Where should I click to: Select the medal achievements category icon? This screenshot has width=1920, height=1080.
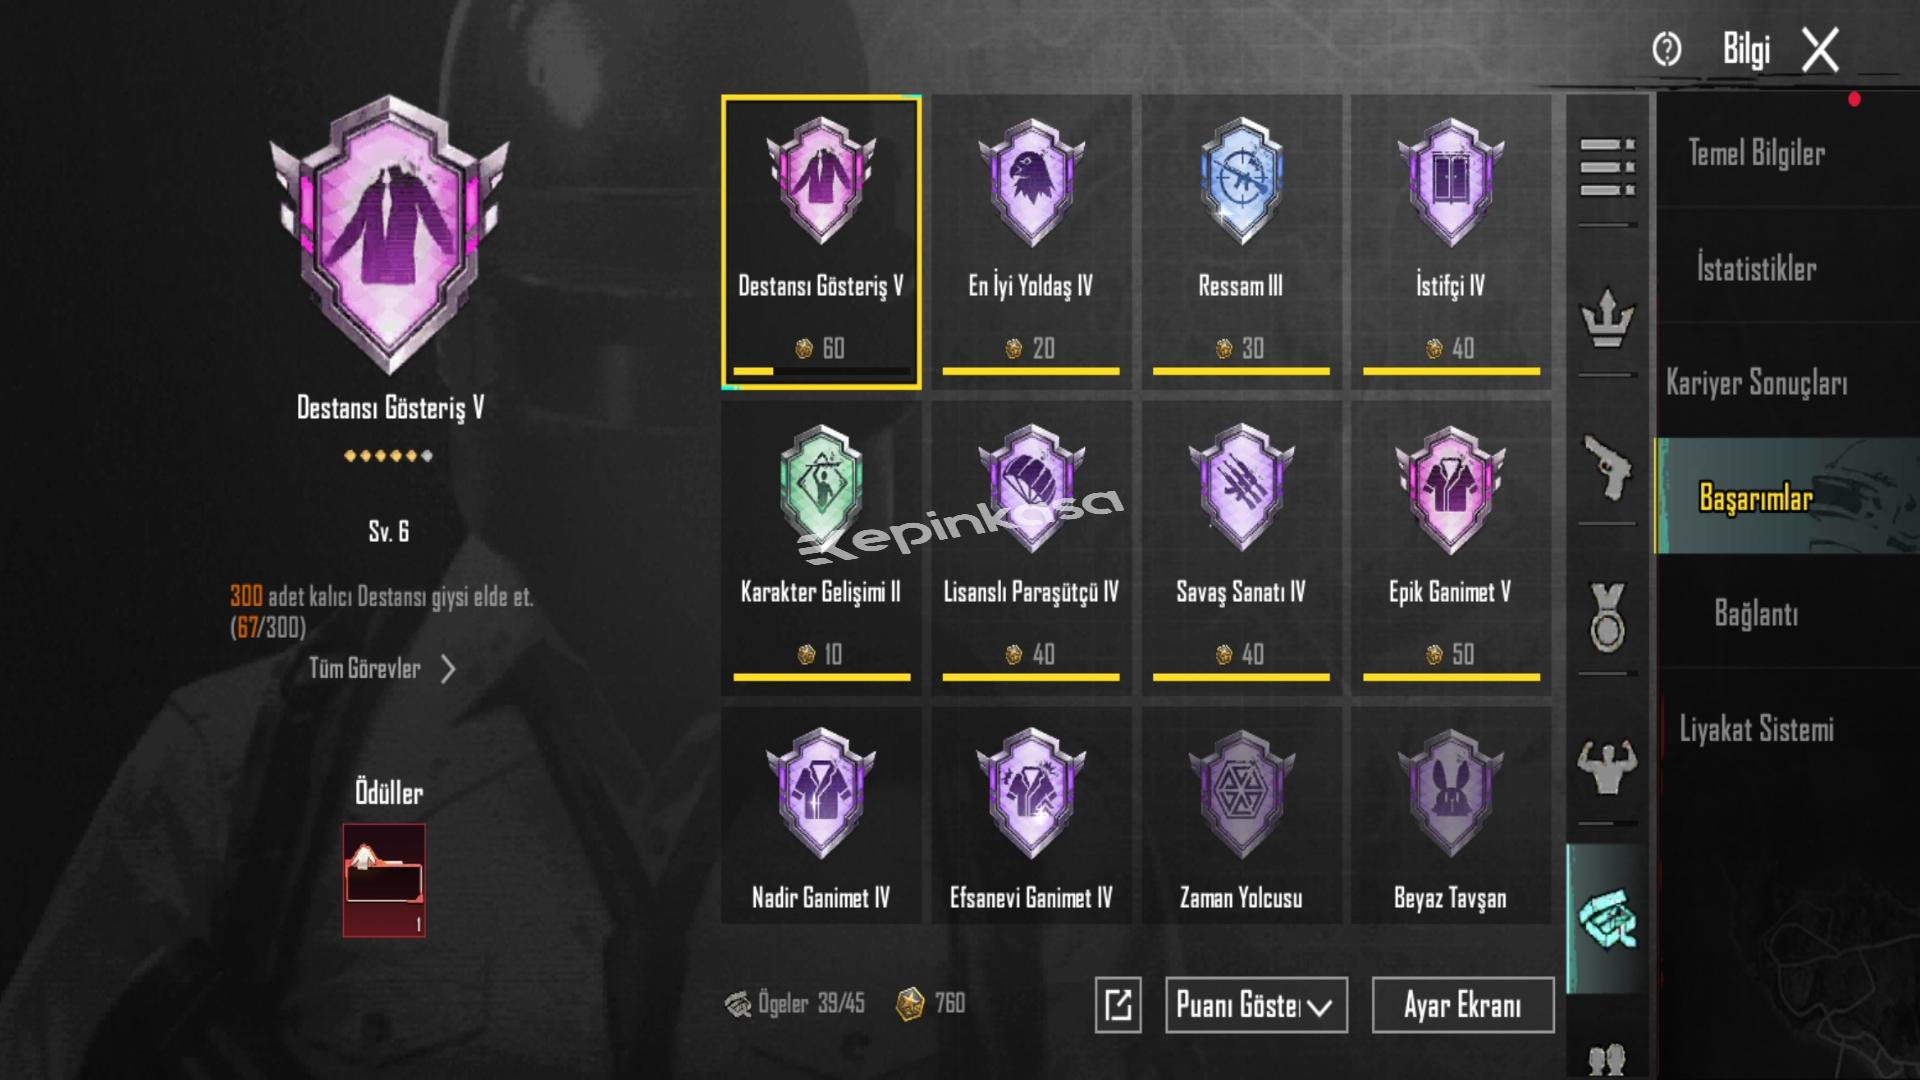1607,617
